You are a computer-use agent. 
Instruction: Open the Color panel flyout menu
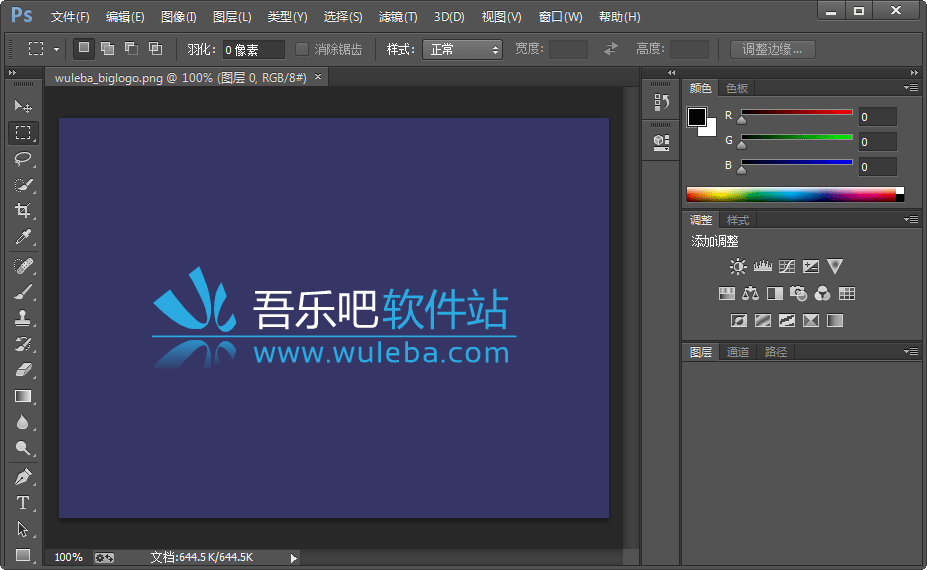(911, 88)
